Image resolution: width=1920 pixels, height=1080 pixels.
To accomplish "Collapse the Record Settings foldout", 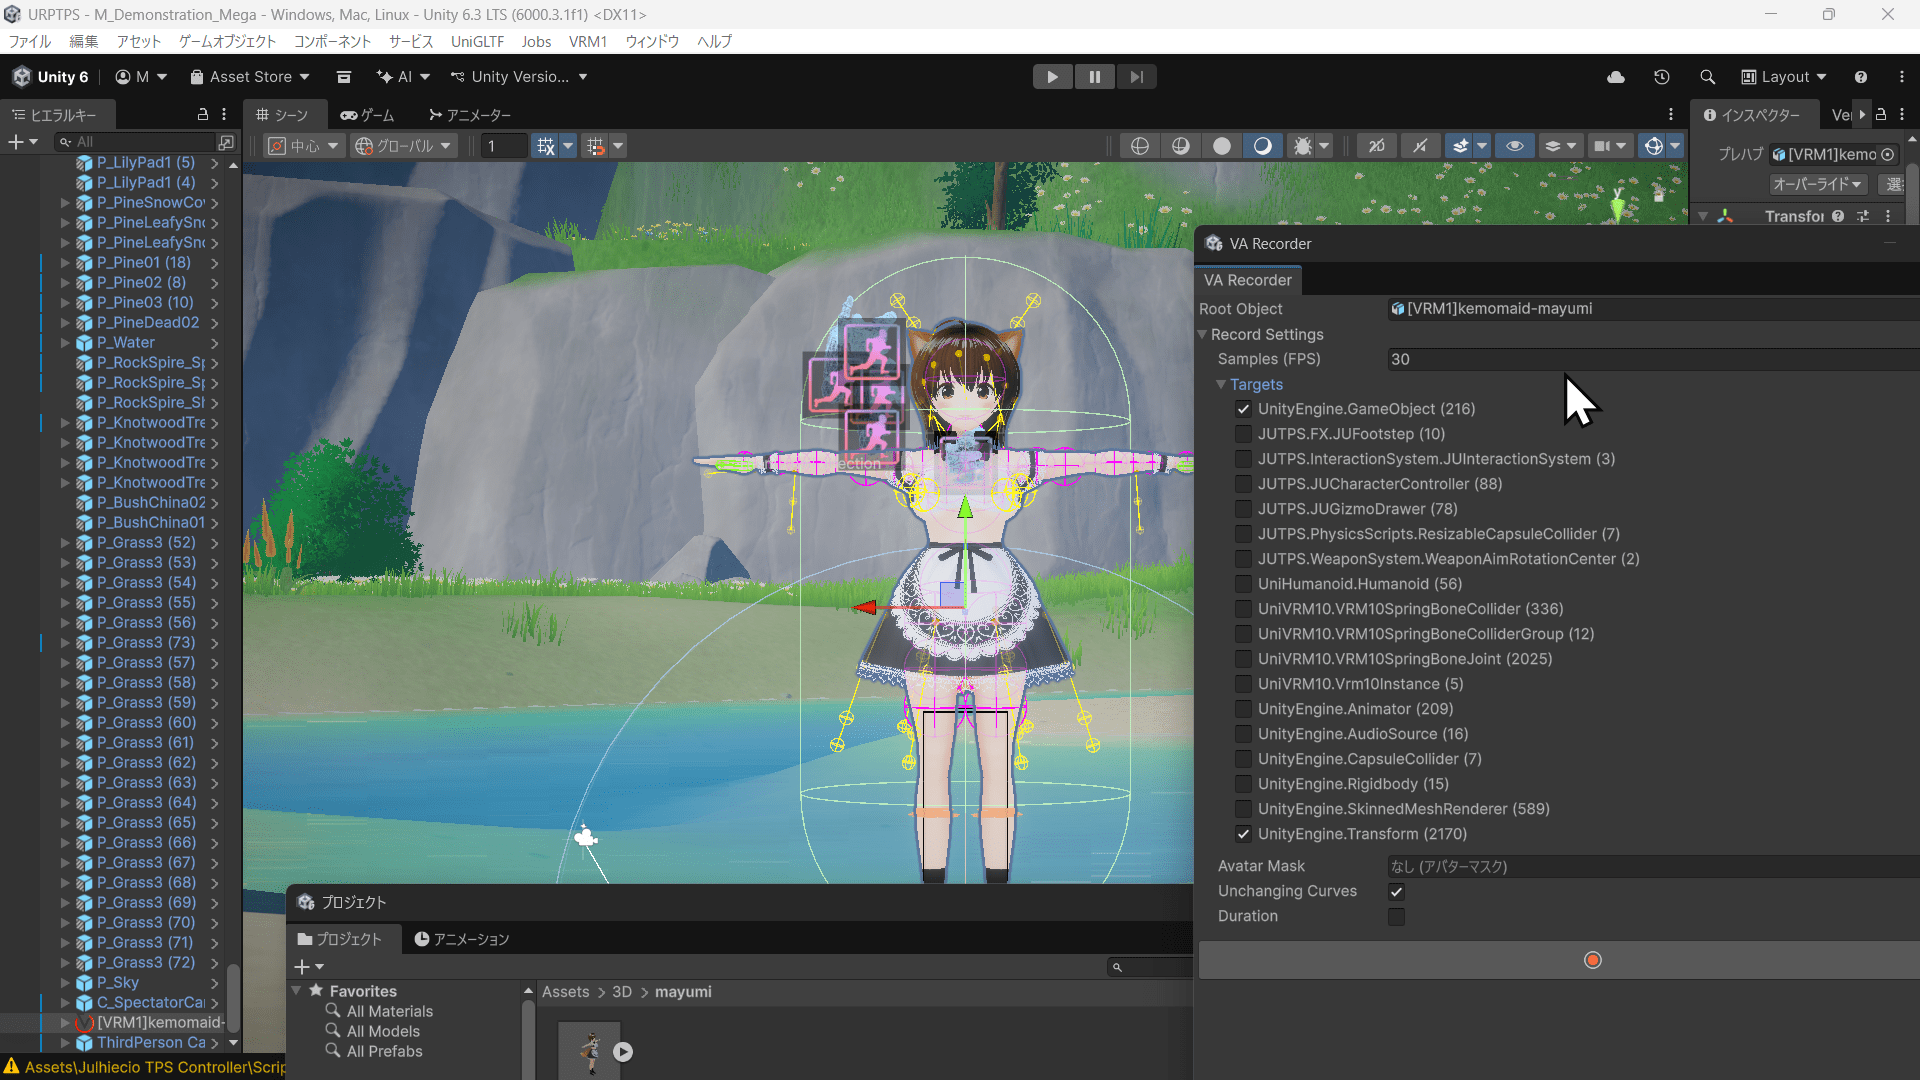I will pyautogui.click(x=1203, y=334).
